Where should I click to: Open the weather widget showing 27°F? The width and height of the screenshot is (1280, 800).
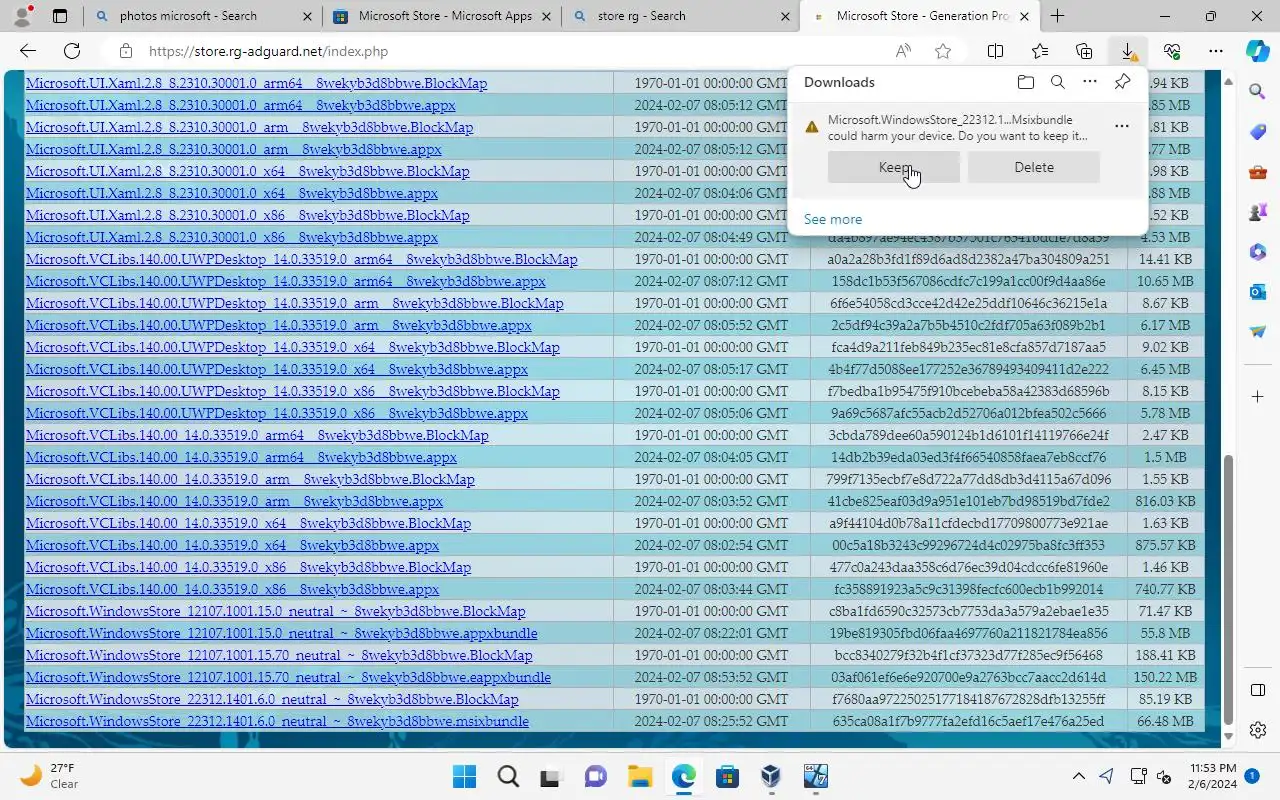point(50,776)
